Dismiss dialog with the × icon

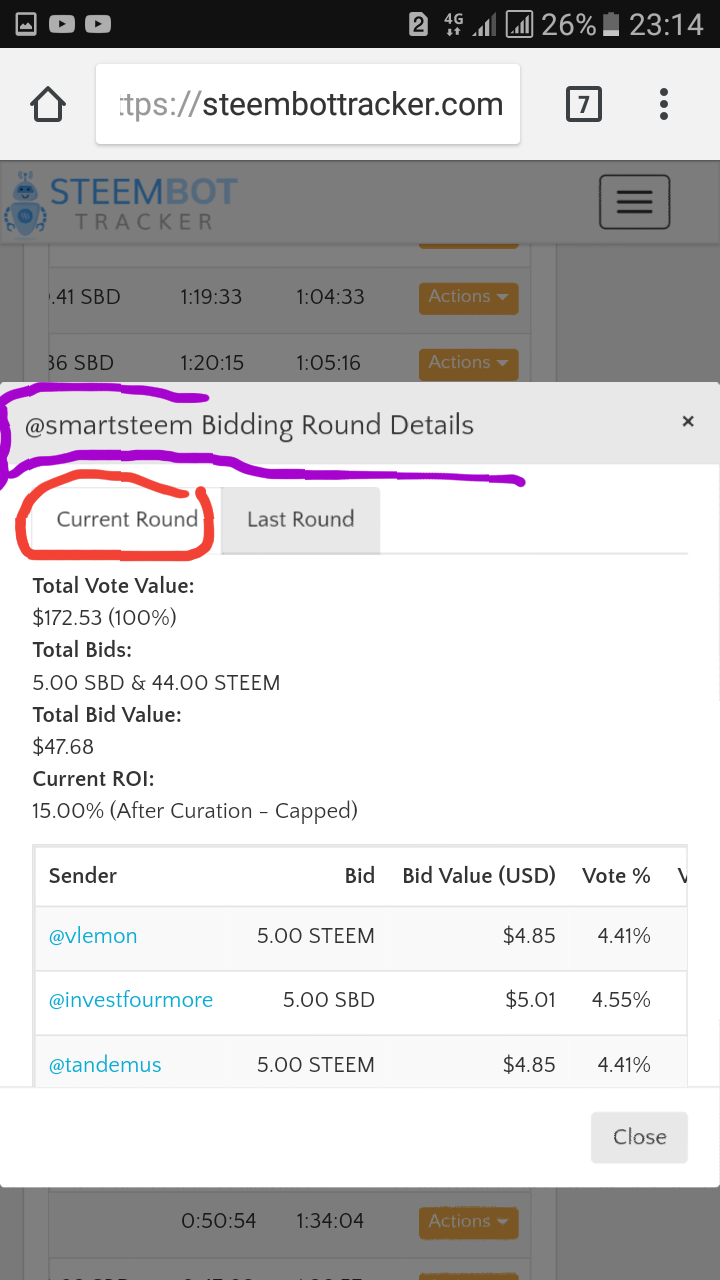click(x=688, y=422)
